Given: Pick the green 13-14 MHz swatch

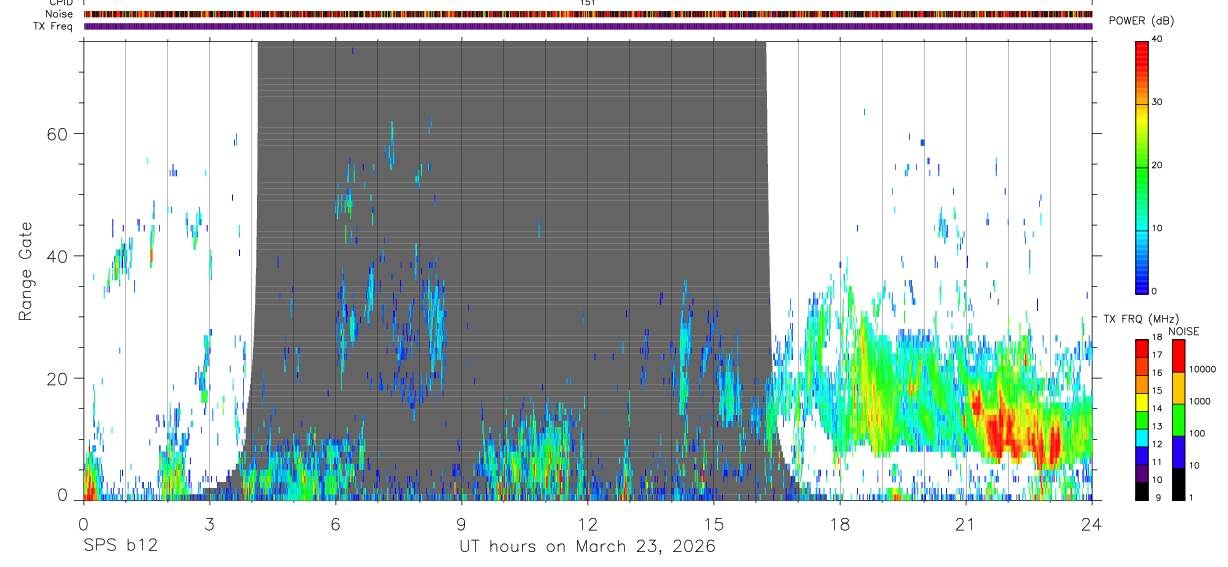Looking at the screenshot, I should pyautogui.click(x=1142, y=420).
